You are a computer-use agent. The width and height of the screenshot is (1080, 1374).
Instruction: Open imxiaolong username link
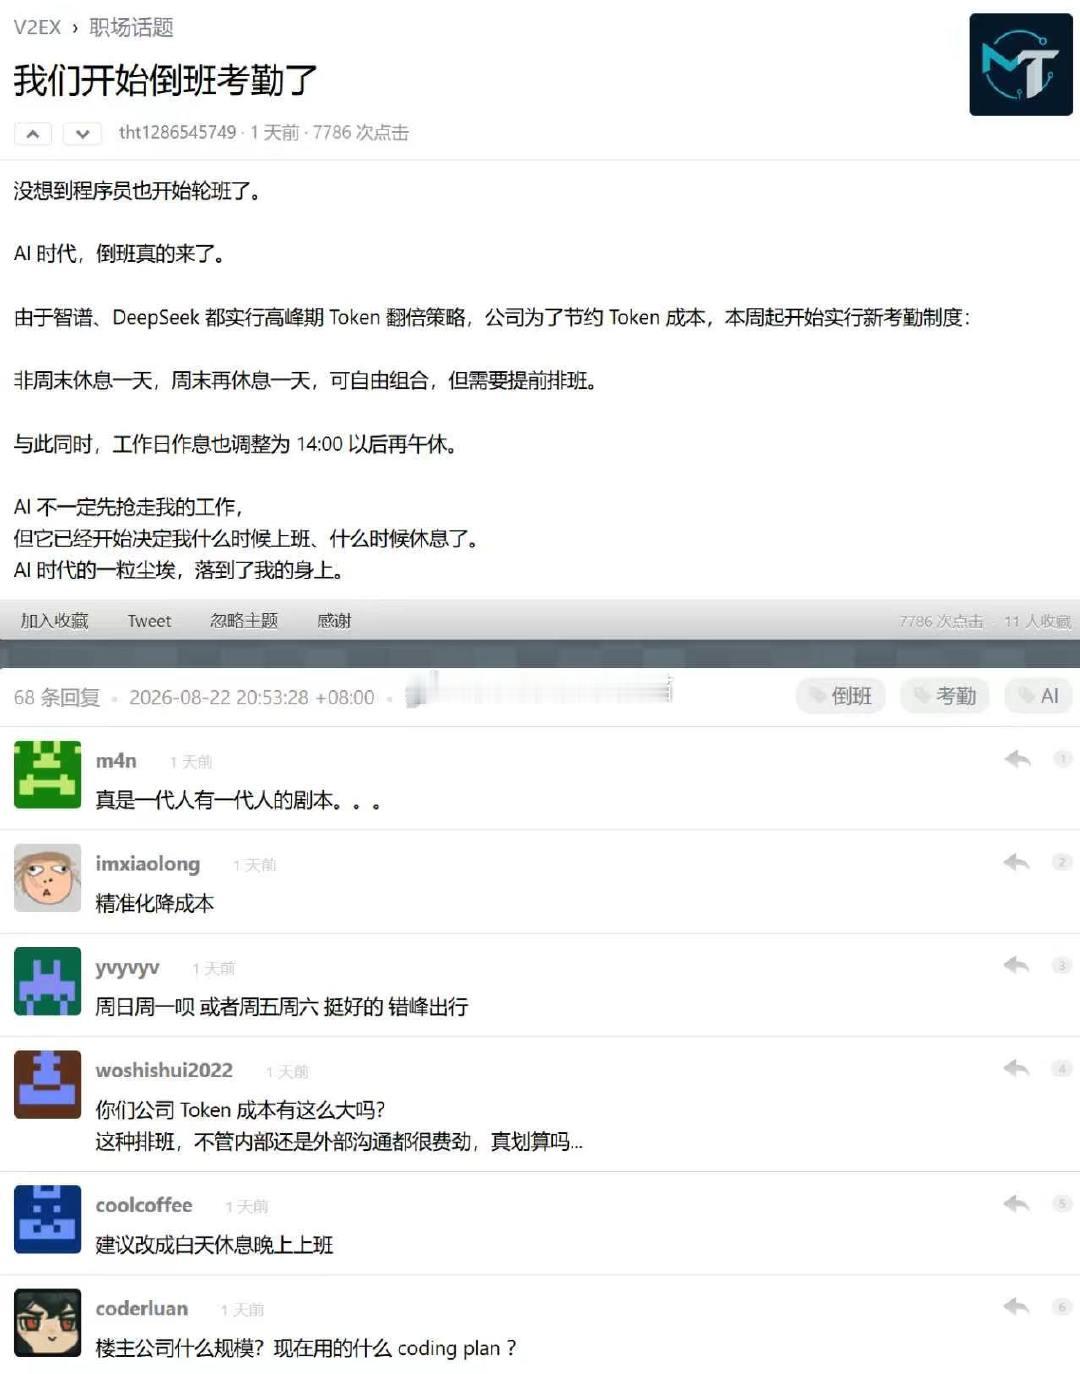click(x=148, y=864)
